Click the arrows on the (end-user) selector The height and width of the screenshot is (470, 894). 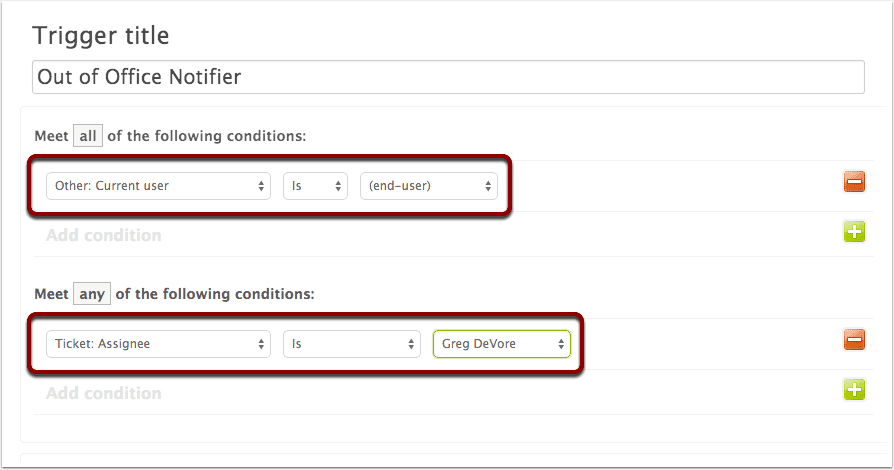pyautogui.click(x=488, y=186)
